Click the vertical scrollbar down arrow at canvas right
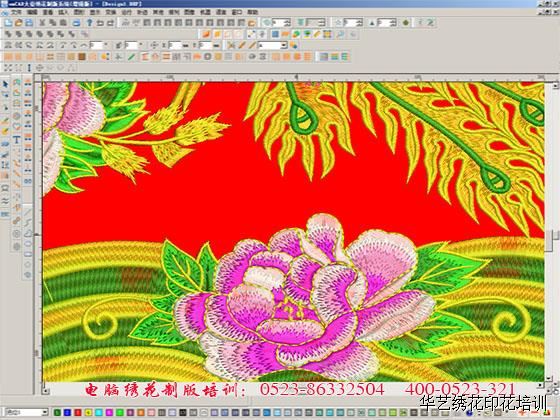Image resolution: width=560 pixels, height=420 pixels. 549,378
